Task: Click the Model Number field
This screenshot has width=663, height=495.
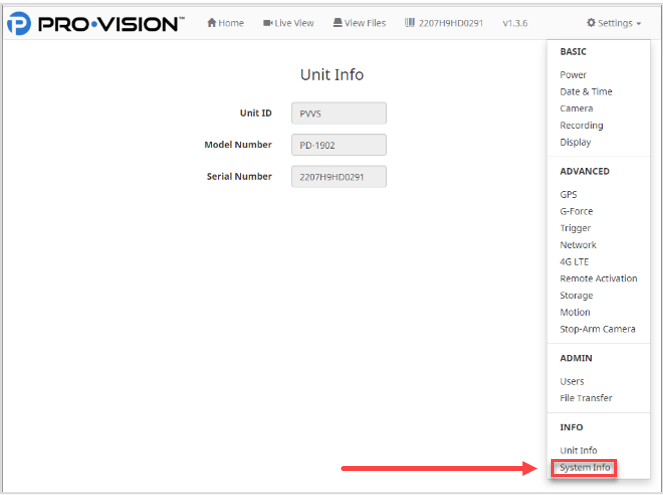Action: (339, 145)
